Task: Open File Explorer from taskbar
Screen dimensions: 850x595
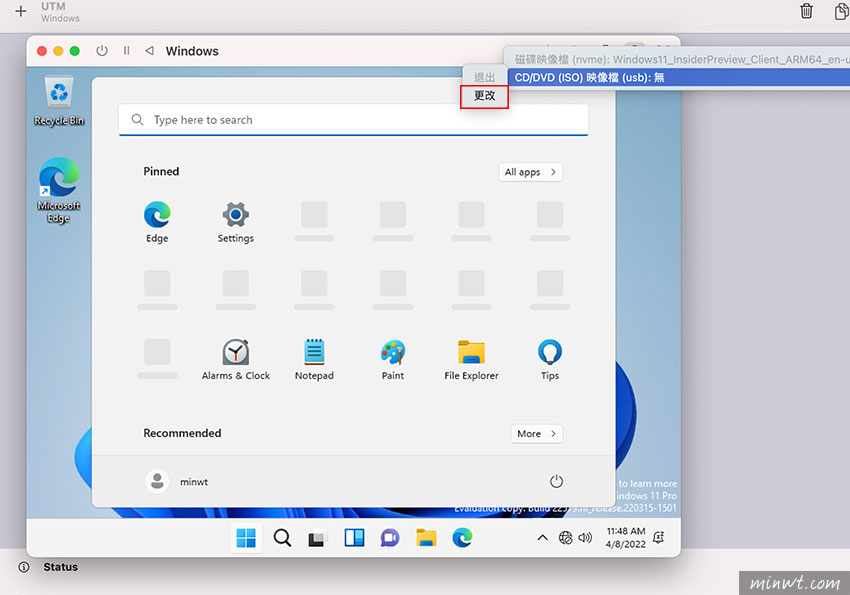Action: pyautogui.click(x=426, y=538)
